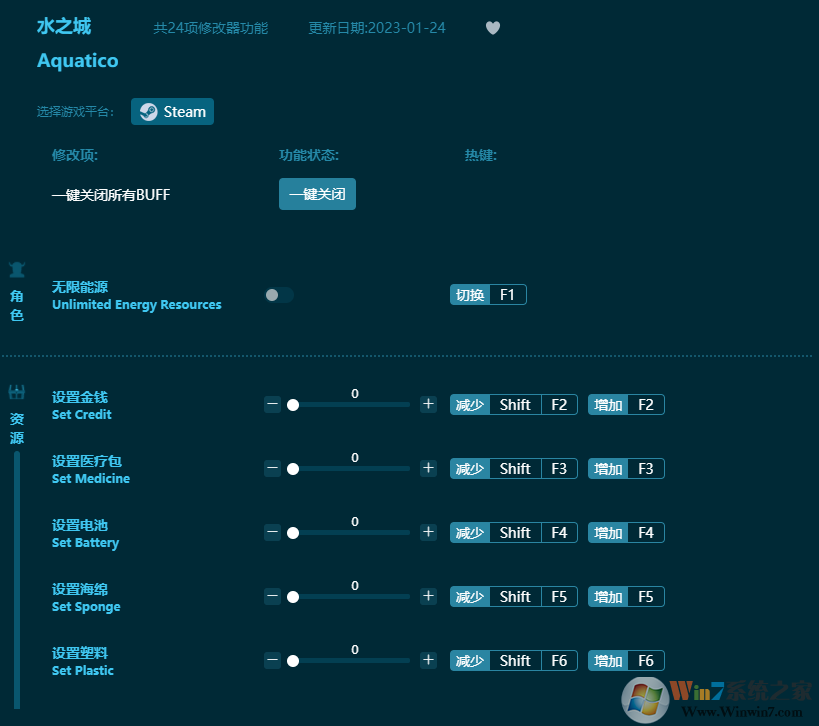This screenshot has width=819, height=726.
Task: Click the Steam platform button
Action: point(172,112)
